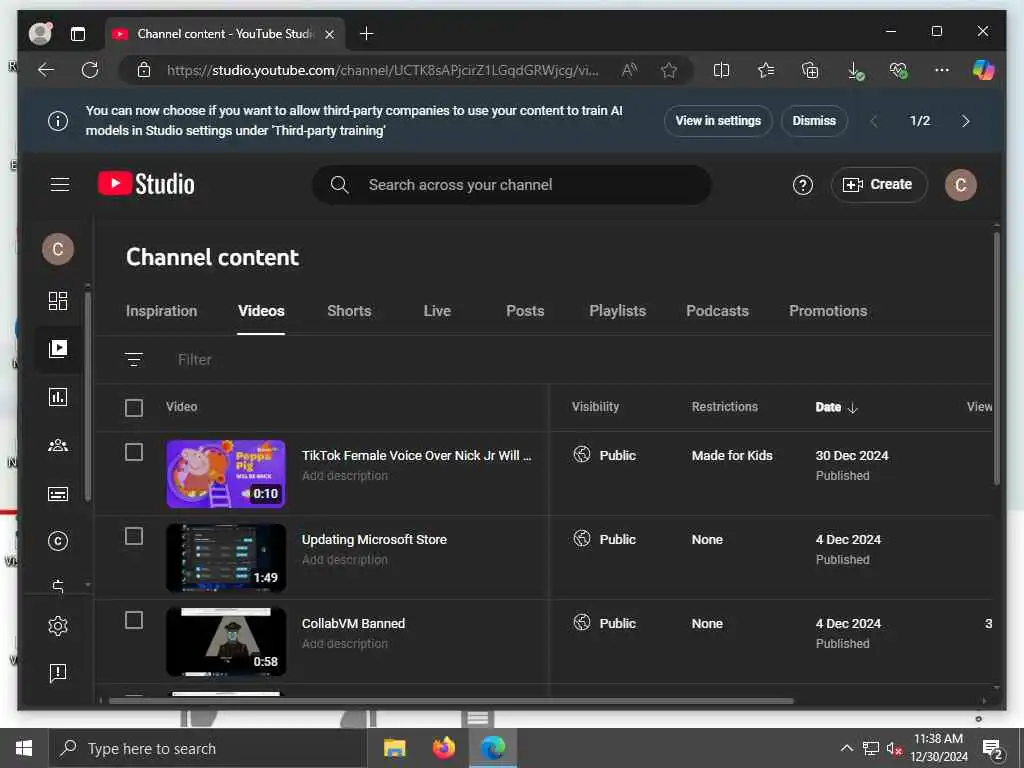The height and width of the screenshot is (768, 1024).
Task: Switch to the Playlists tab
Action: click(x=617, y=311)
